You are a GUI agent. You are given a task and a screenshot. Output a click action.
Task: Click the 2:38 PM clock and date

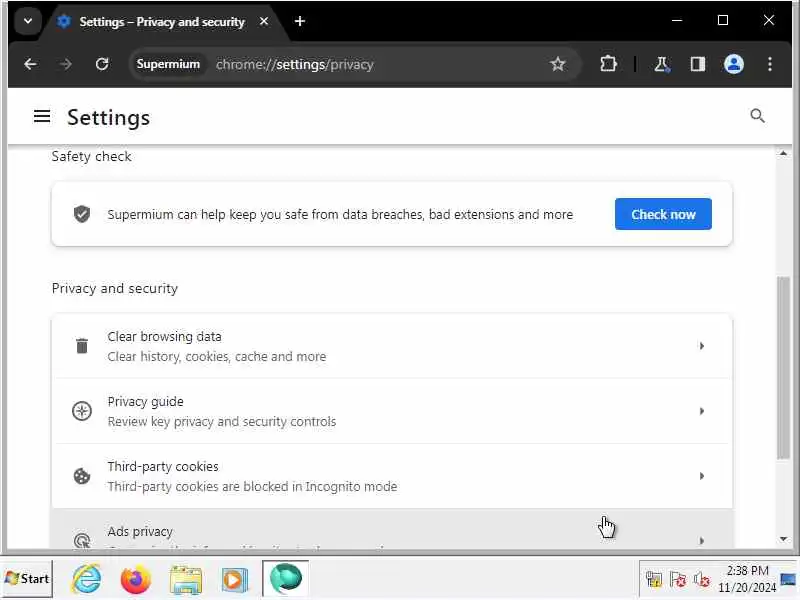747,579
